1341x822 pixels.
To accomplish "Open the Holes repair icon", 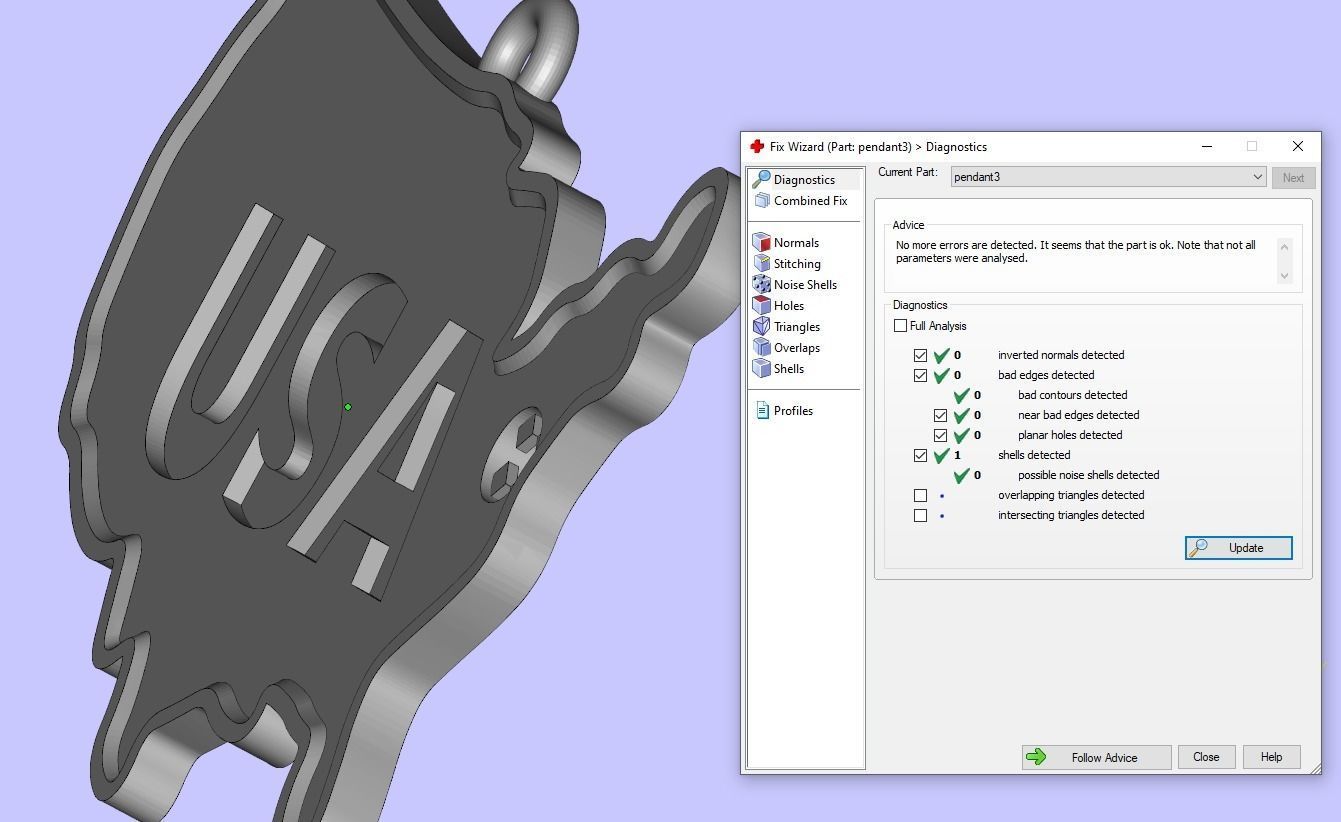I will (x=761, y=306).
